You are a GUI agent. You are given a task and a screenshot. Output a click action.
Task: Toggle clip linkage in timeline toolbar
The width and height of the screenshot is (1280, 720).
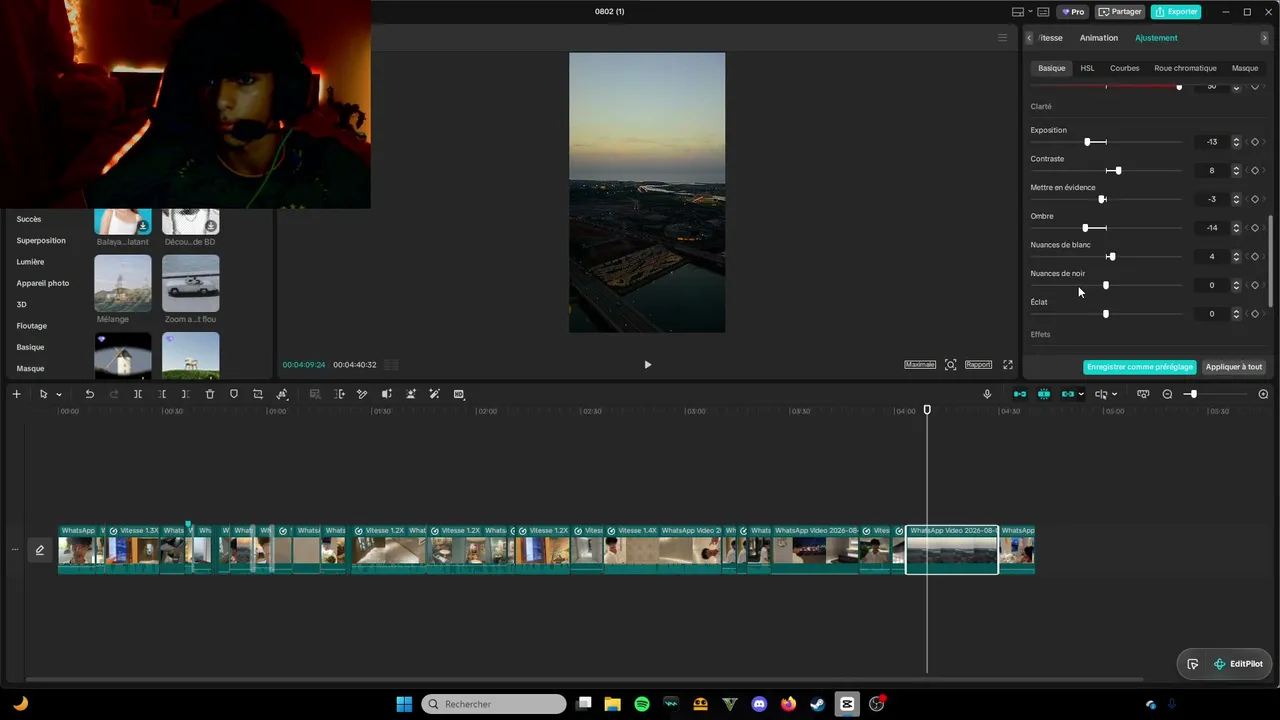[x=1068, y=394]
